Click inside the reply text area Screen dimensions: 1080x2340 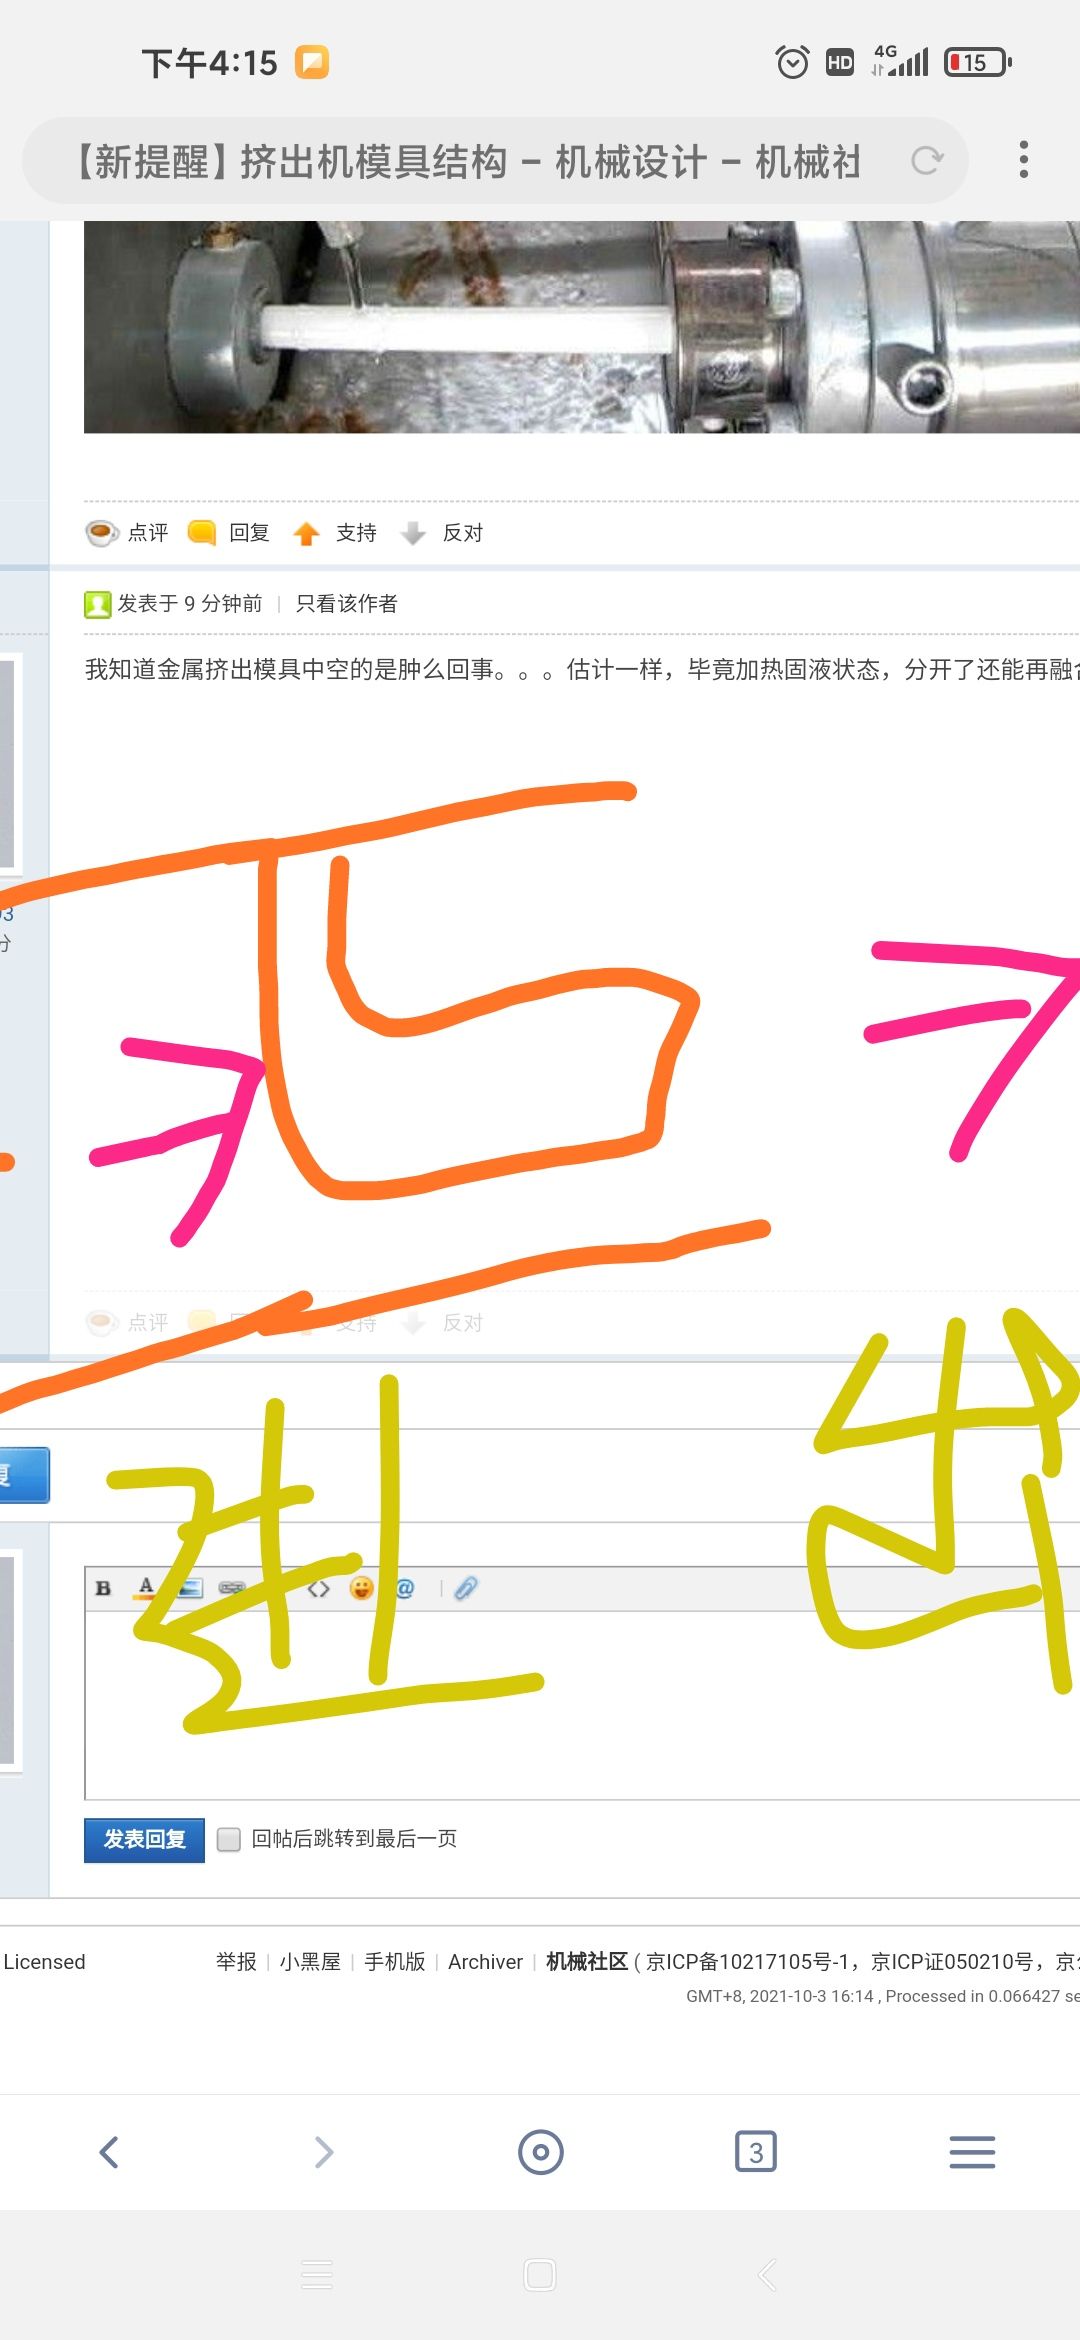pyautogui.click(x=582, y=1704)
